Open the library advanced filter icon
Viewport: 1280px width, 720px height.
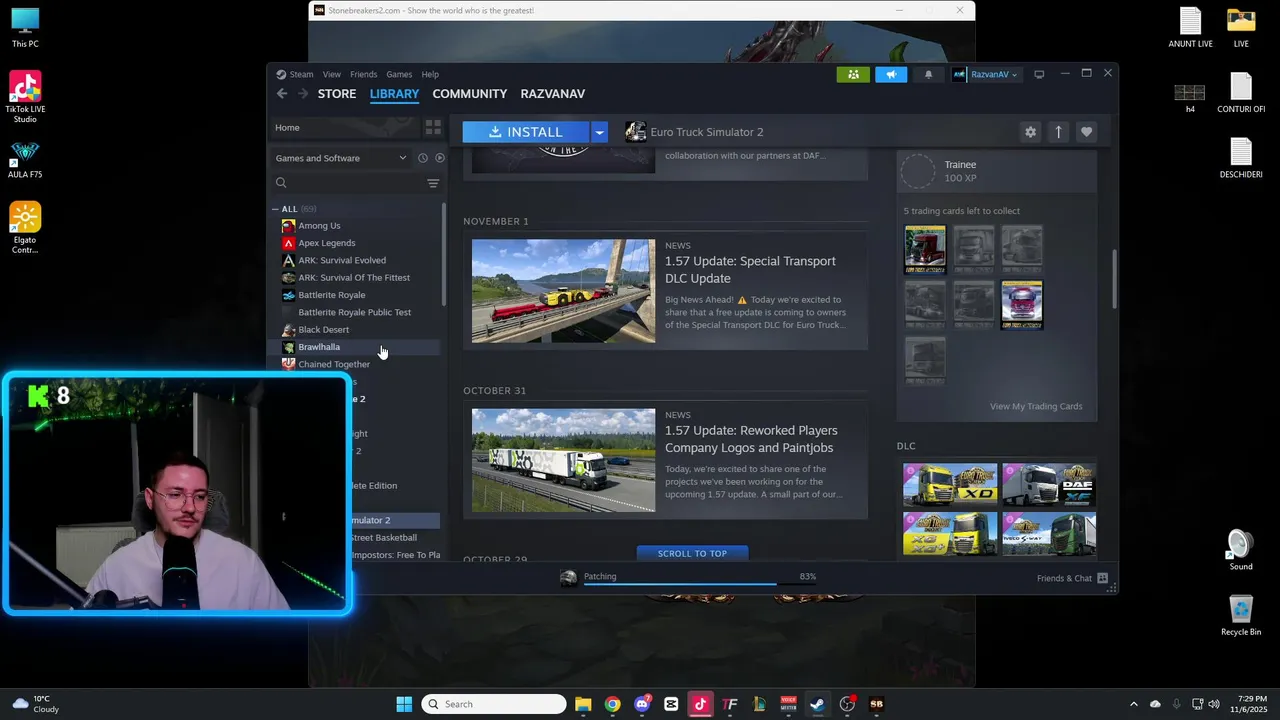tap(433, 183)
